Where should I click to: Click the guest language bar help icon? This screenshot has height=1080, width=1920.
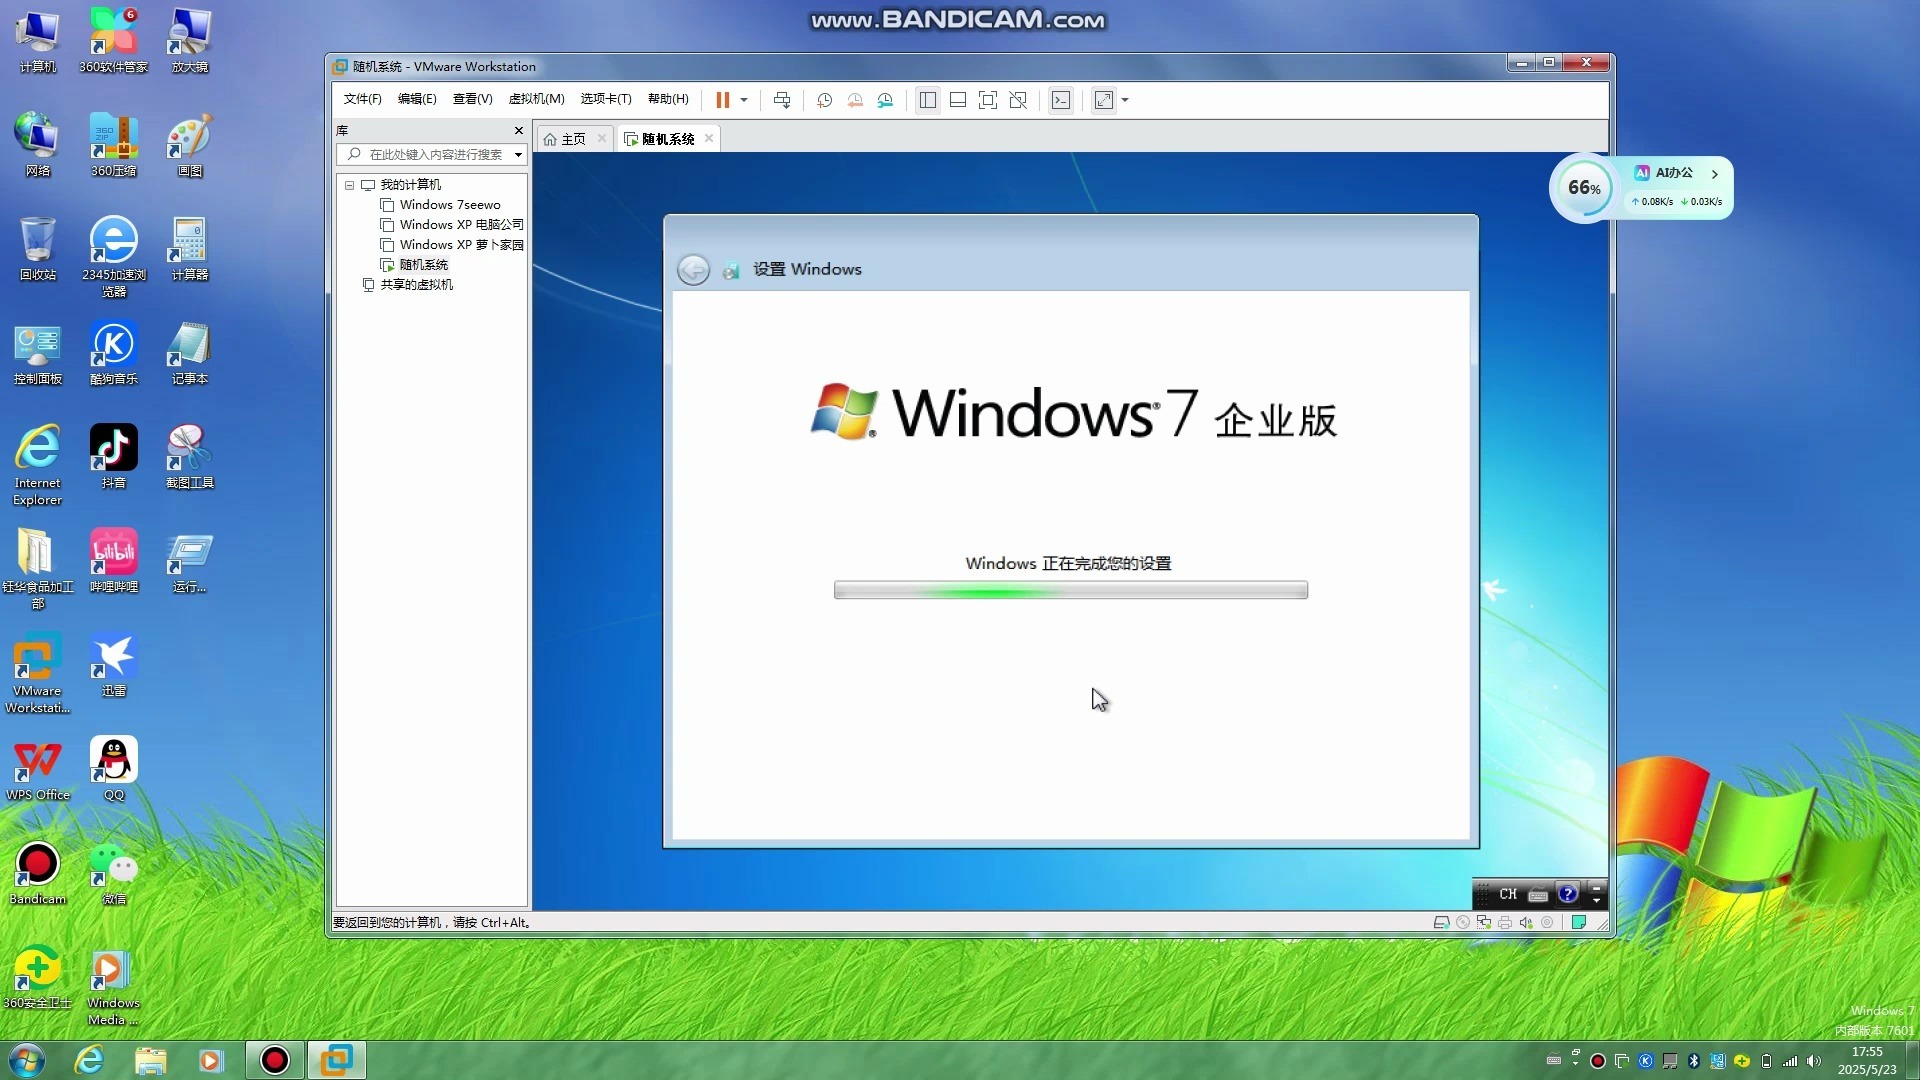1567,894
